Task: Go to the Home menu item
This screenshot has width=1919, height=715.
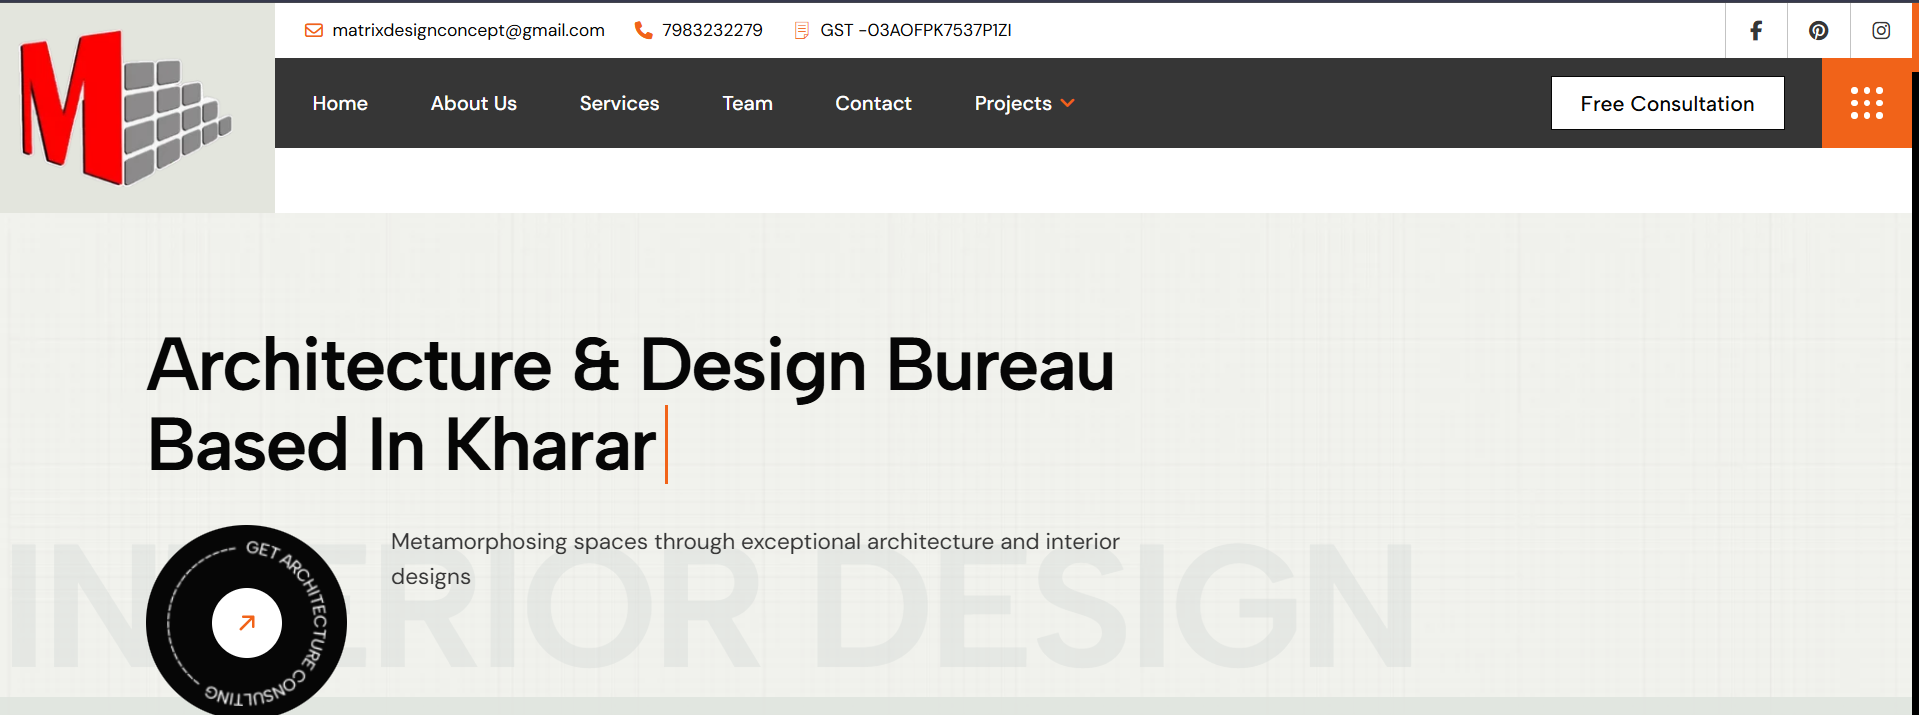Action: 340,103
